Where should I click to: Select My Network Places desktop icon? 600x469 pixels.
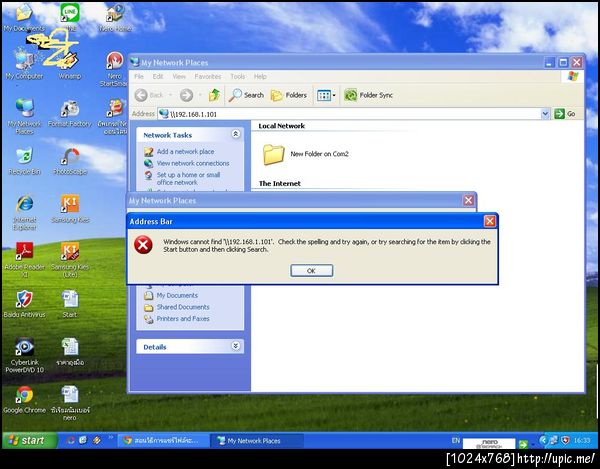click(24, 116)
